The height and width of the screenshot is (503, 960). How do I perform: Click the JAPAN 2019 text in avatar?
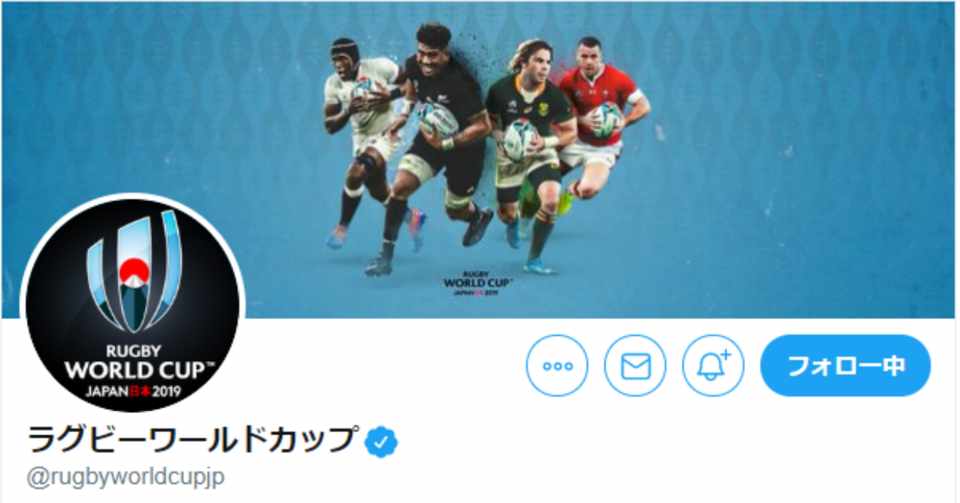click(133, 391)
